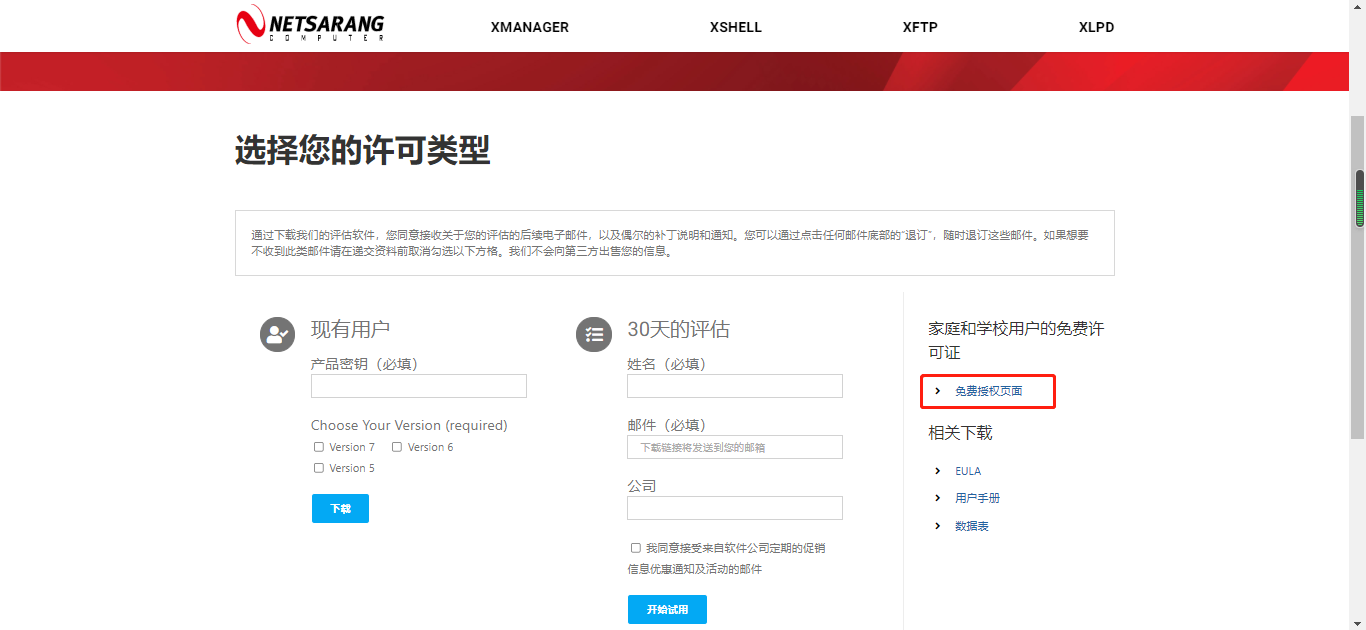Open the XMANAGER menu

pos(530,27)
